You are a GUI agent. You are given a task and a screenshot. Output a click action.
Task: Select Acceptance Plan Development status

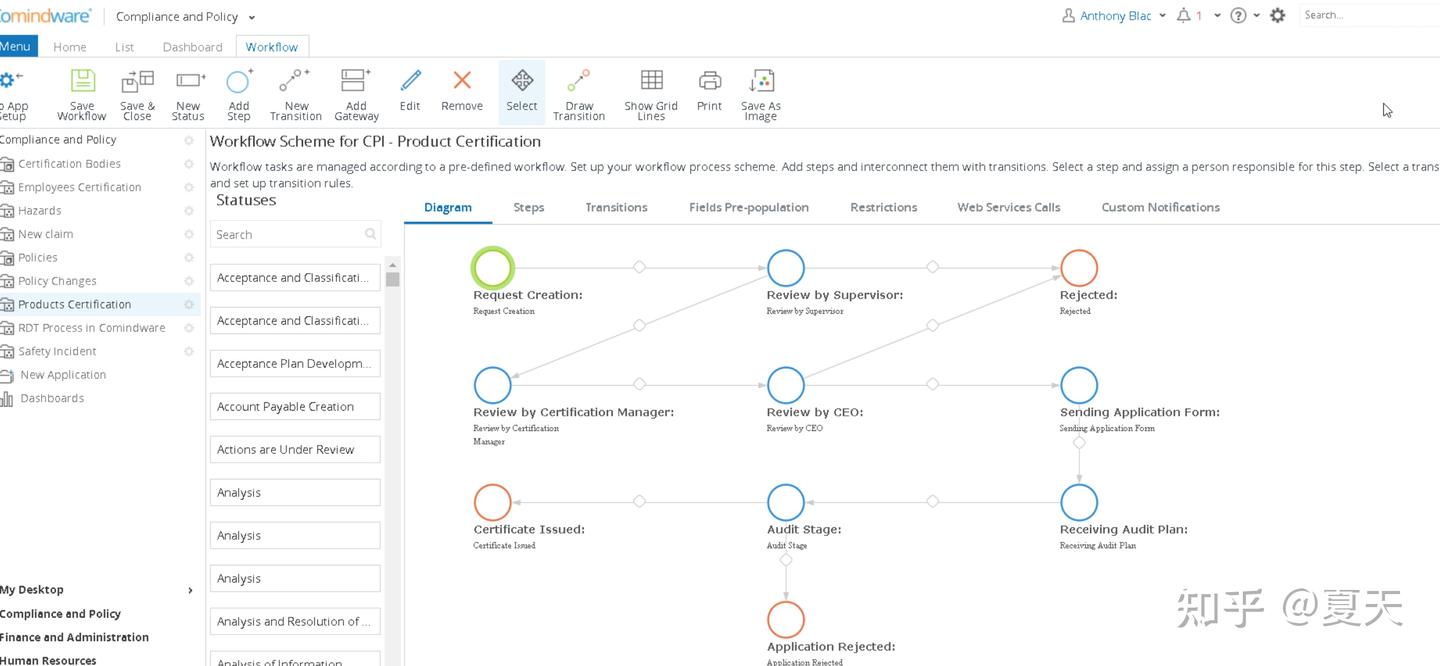pos(295,363)
